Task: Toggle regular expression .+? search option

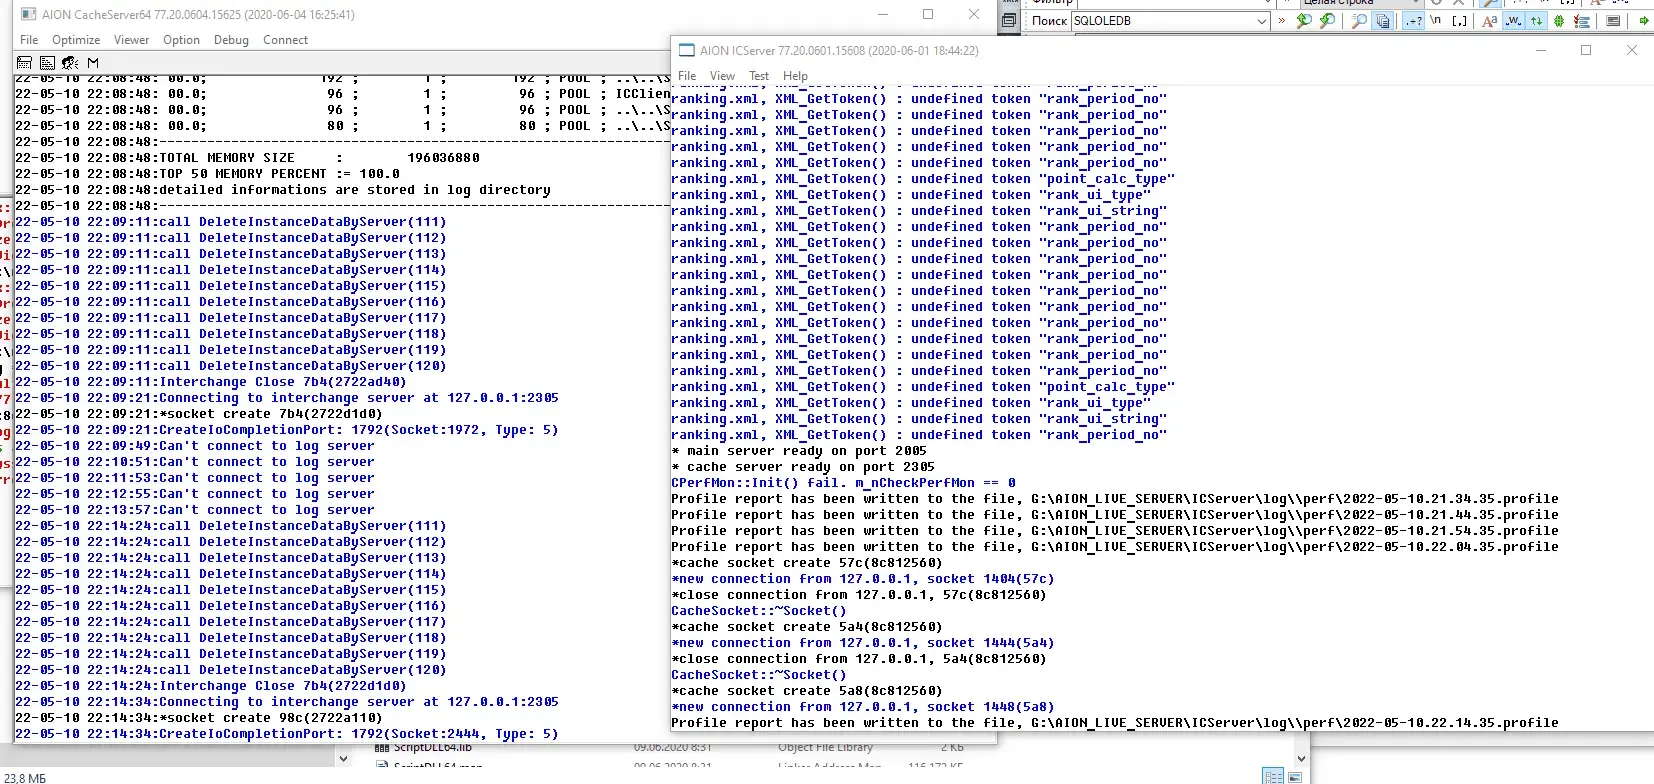Action: [x=1413, y=20]
